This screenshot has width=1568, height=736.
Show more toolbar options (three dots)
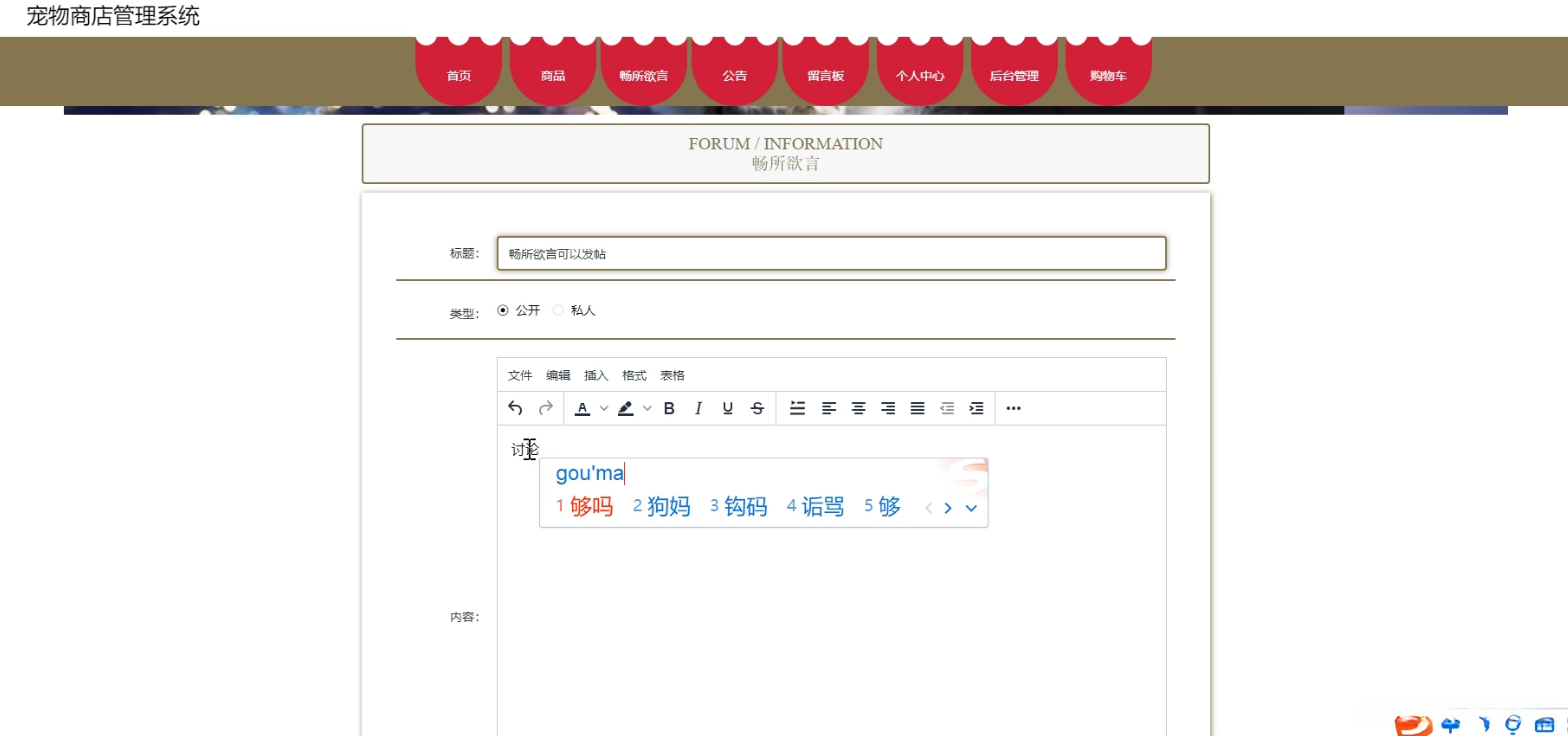click(x=1013, y=408)
